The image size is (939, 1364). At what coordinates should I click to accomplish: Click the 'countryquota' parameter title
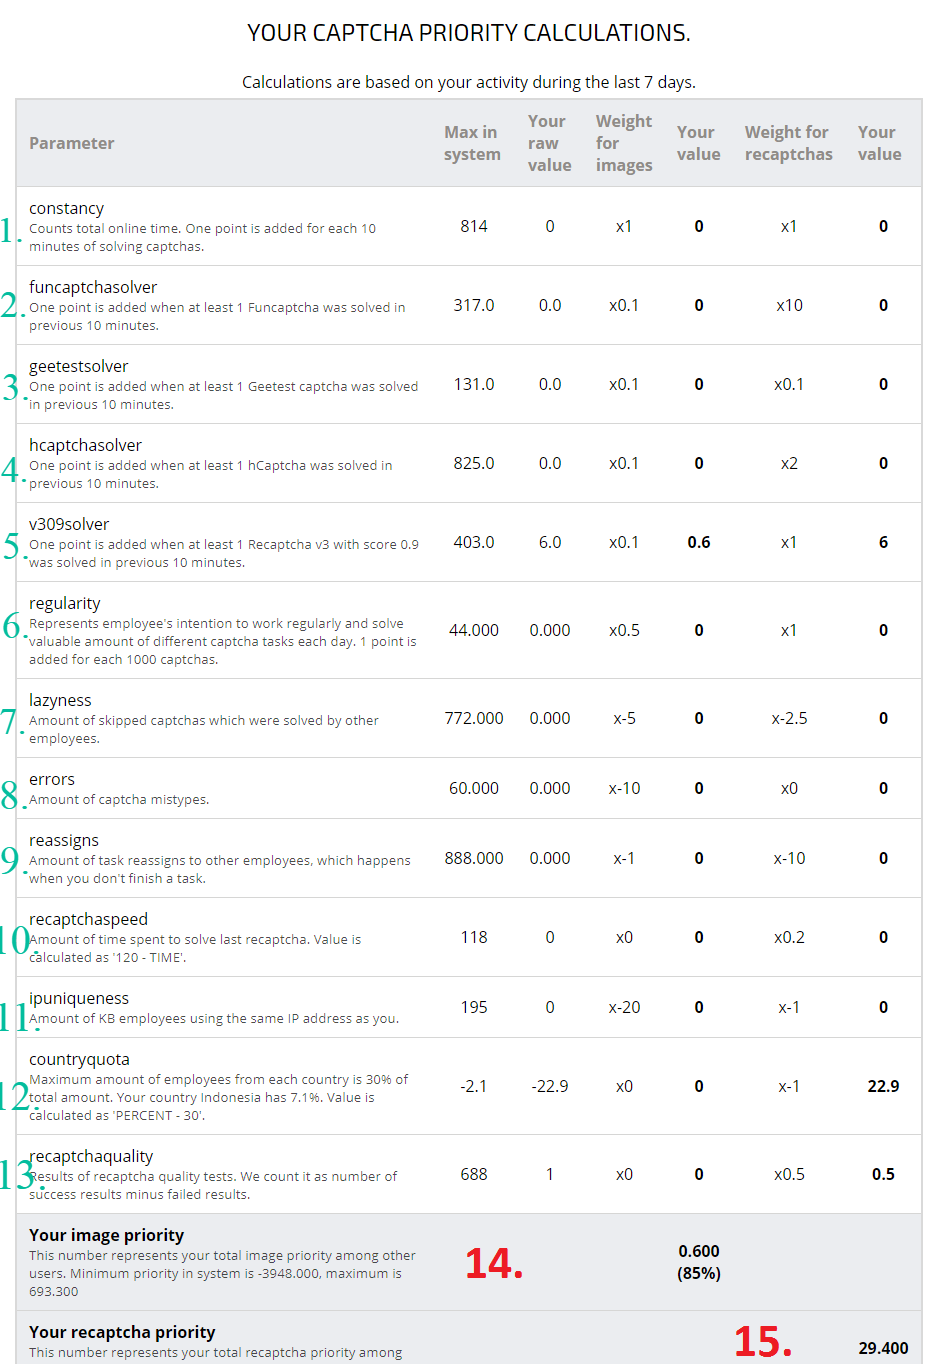(79, 1059)
